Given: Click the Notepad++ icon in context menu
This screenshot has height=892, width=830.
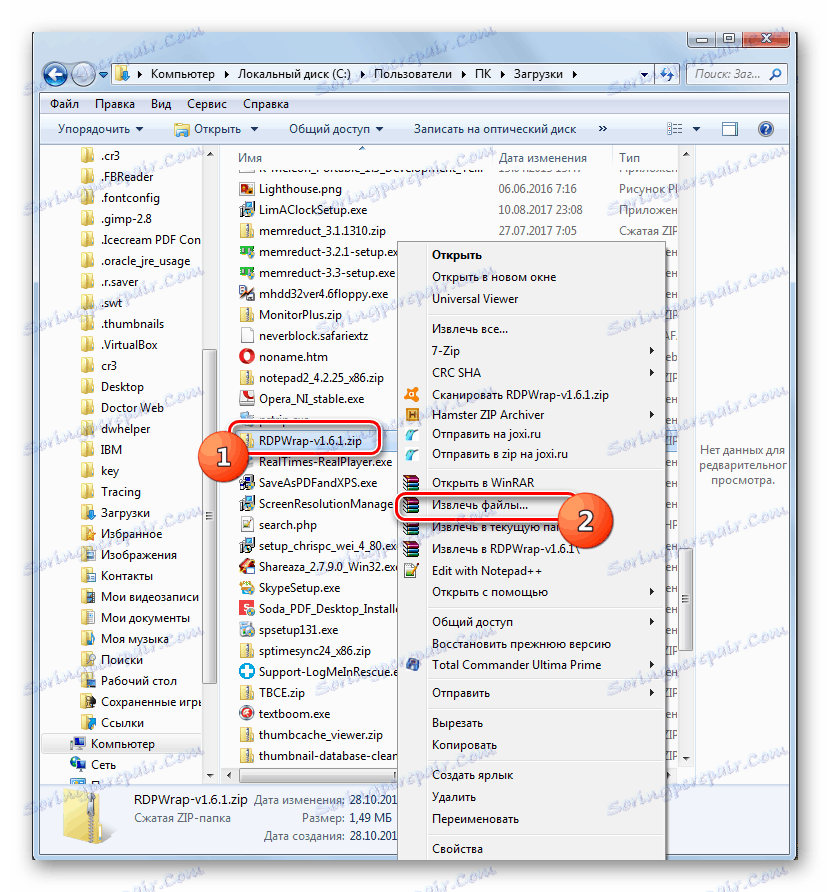Looking at the screenshot, I should coord(411,571).
